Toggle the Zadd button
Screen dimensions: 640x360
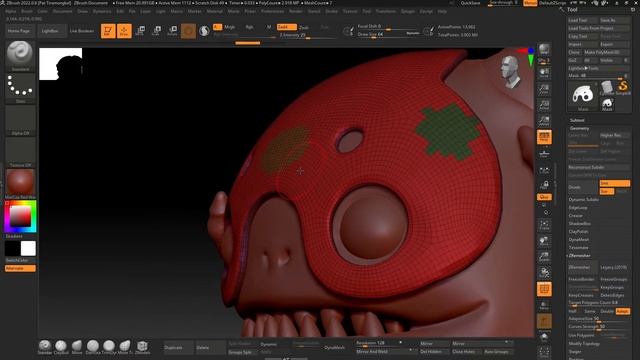coord(287,27)
